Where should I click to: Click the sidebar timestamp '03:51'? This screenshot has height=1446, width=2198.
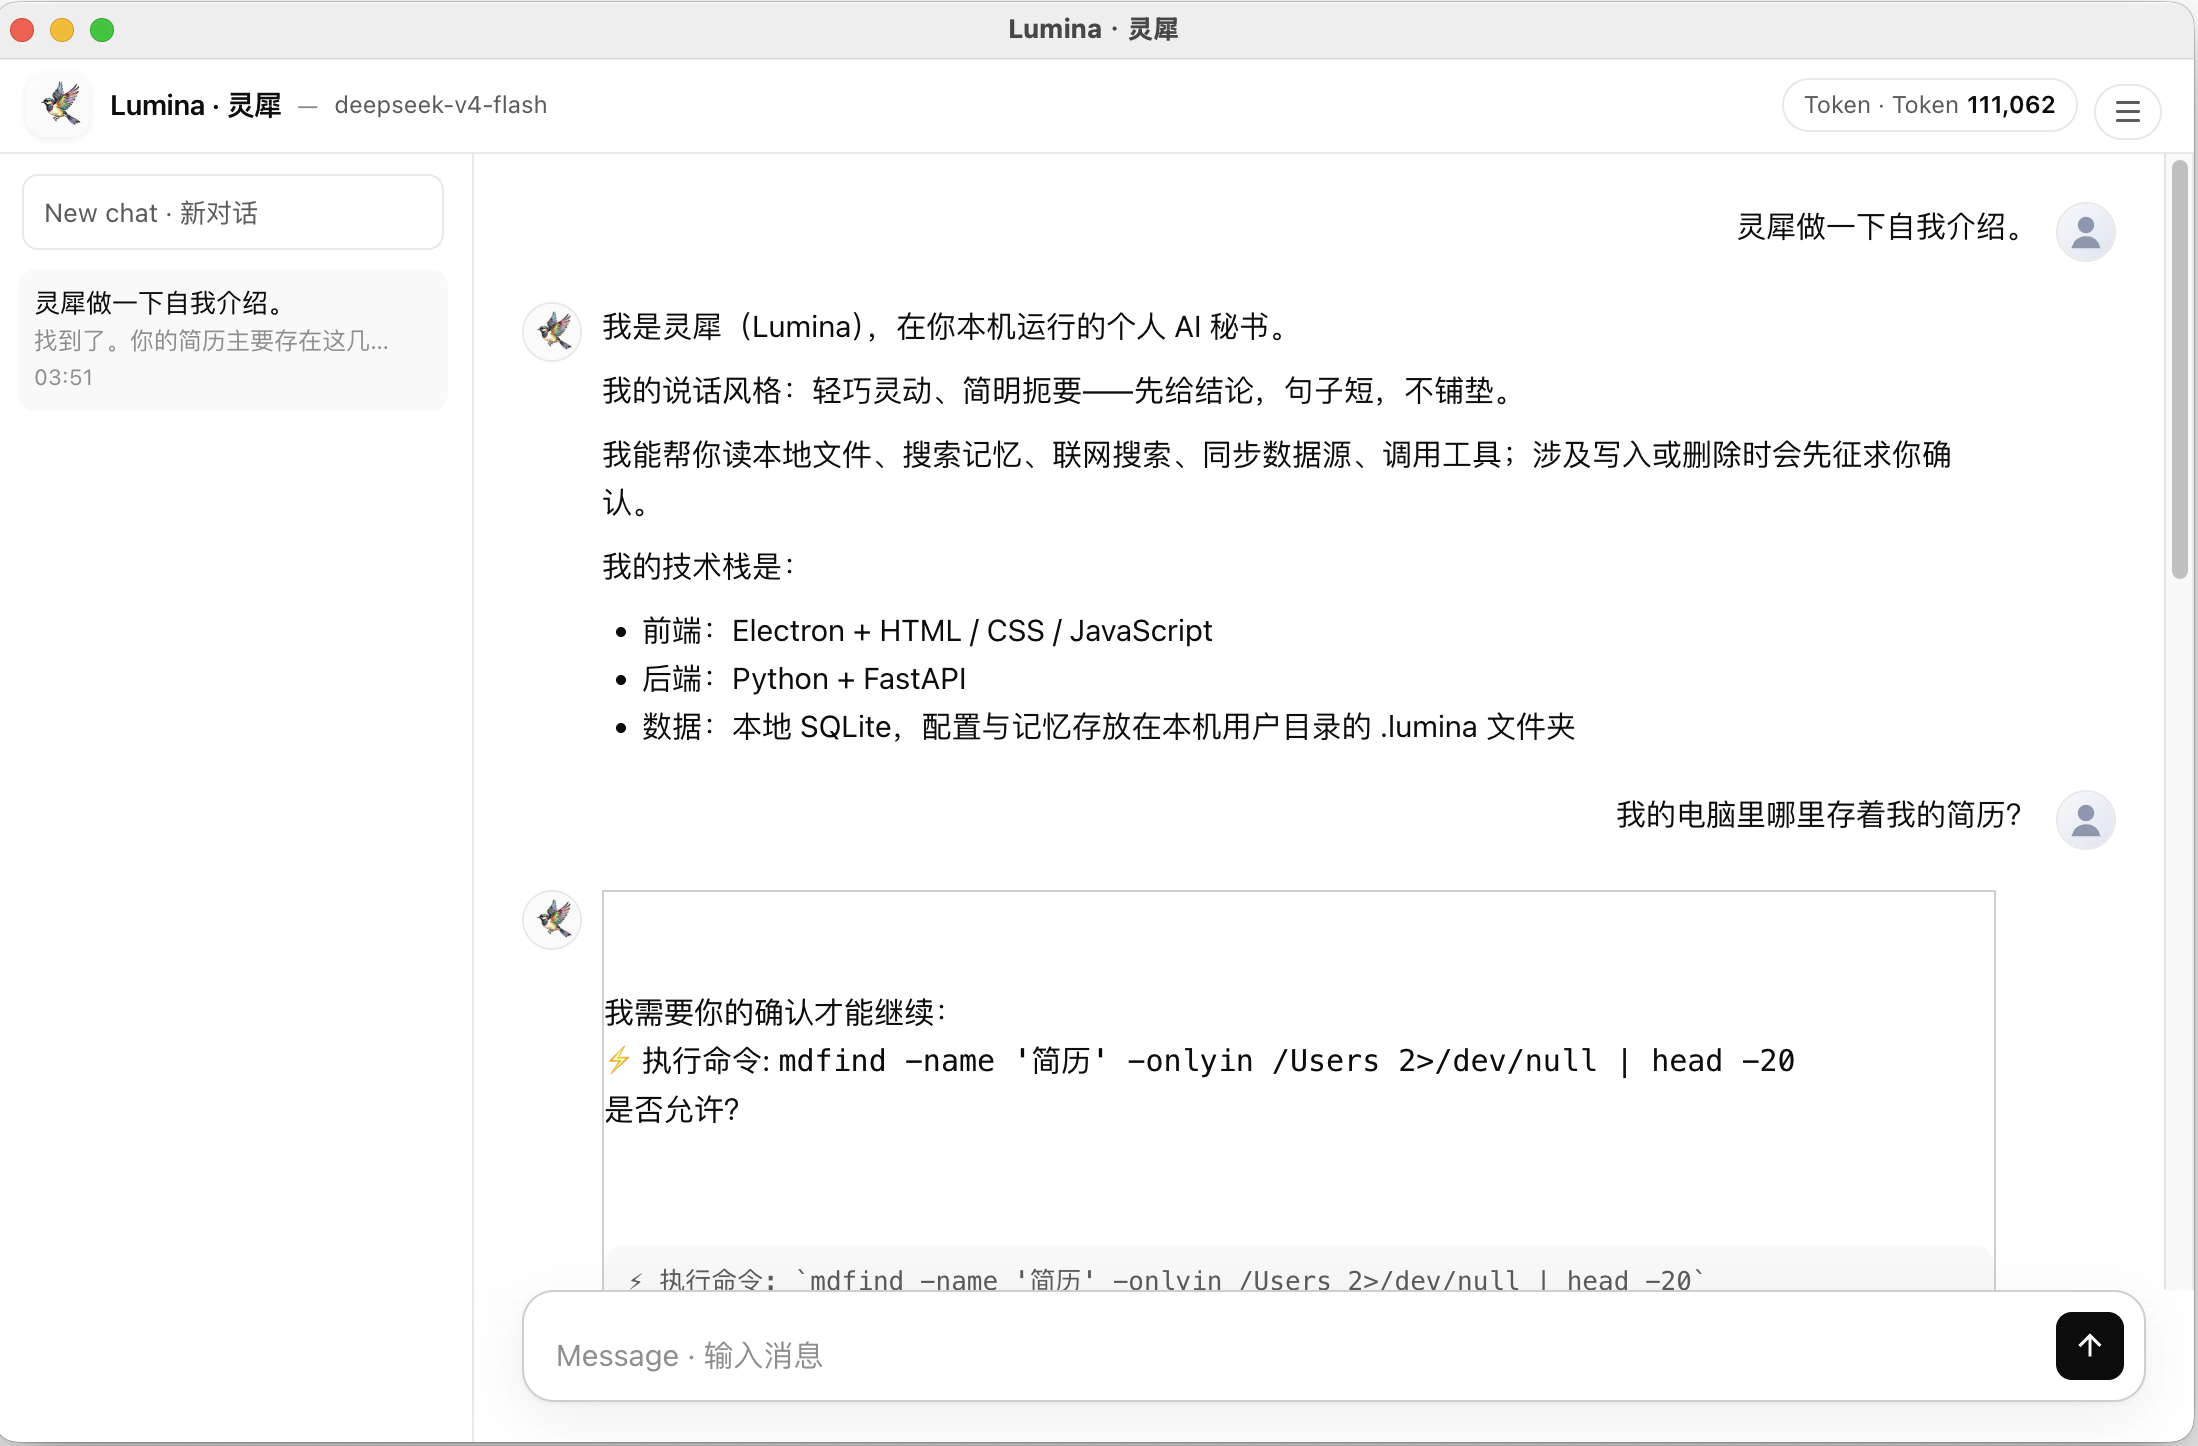click(64, 378)
